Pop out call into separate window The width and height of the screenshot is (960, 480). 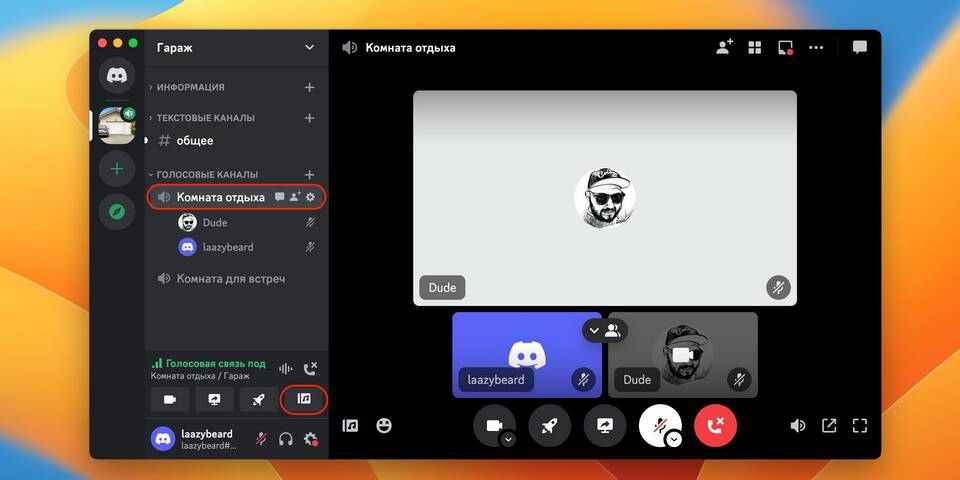point(829,426)
